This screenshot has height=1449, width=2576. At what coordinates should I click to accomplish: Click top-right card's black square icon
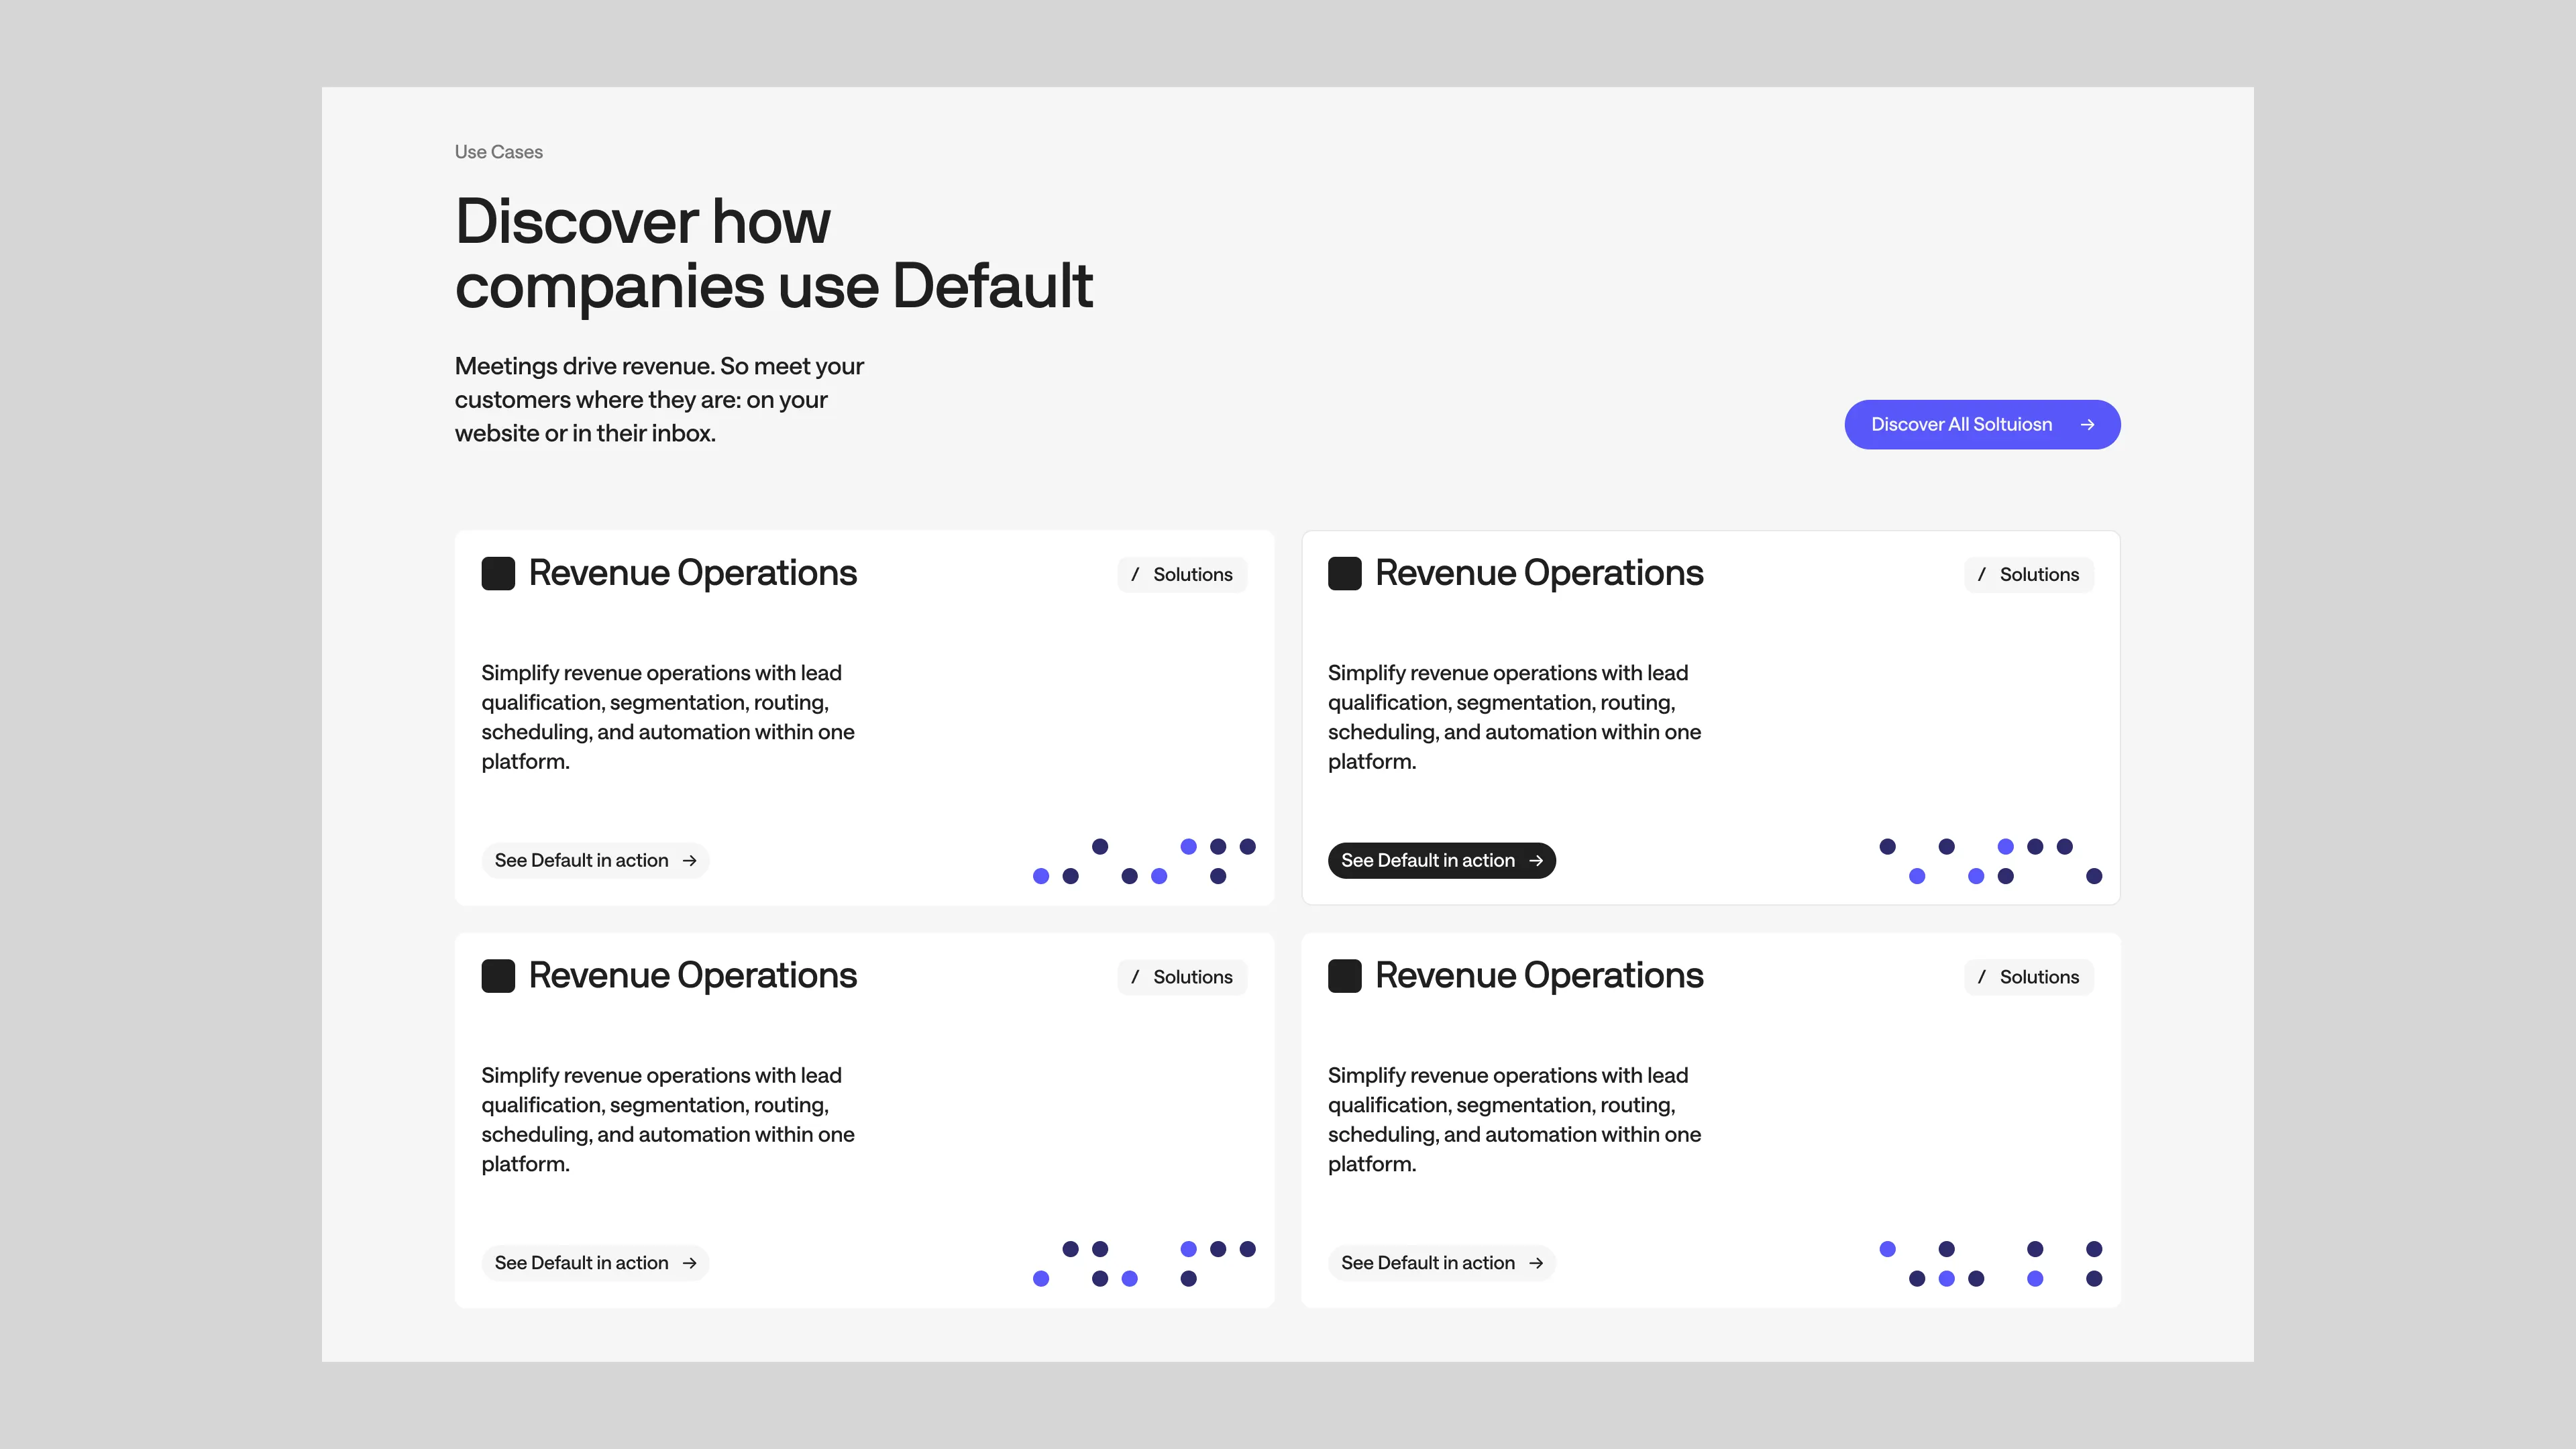(x=1344, y=574)
